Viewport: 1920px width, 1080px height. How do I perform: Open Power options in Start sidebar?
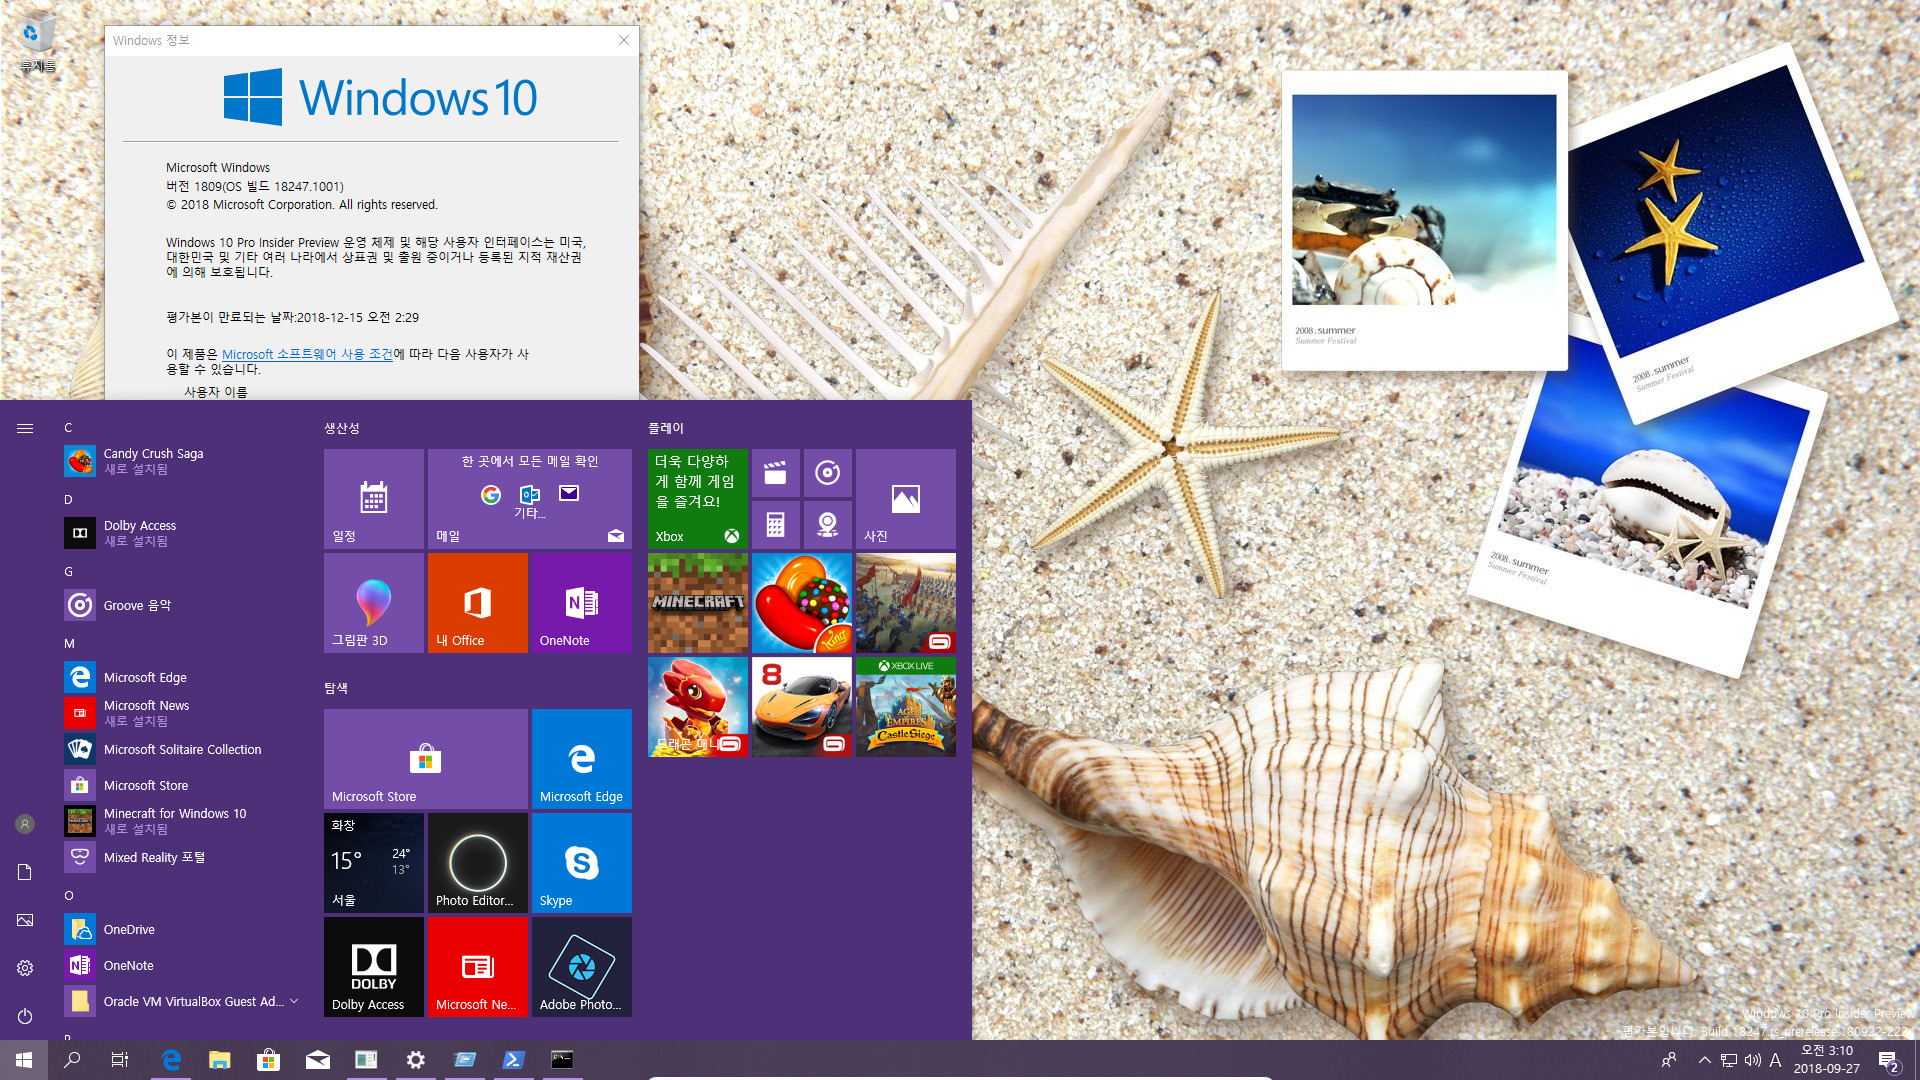25,1016
